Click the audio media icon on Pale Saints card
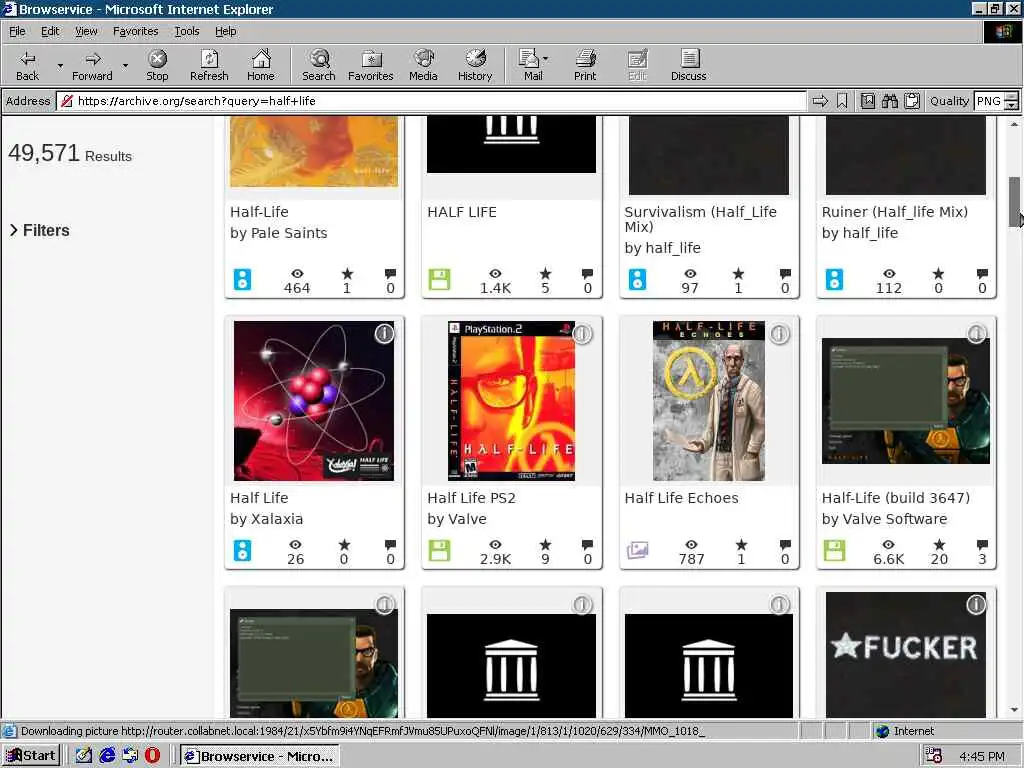 (242, 279)
